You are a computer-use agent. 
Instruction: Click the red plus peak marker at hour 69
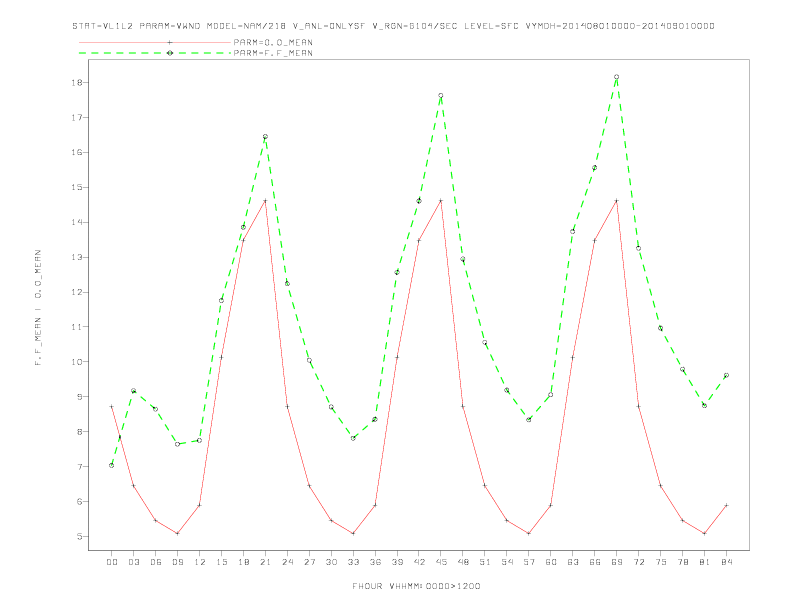point(617,201)
